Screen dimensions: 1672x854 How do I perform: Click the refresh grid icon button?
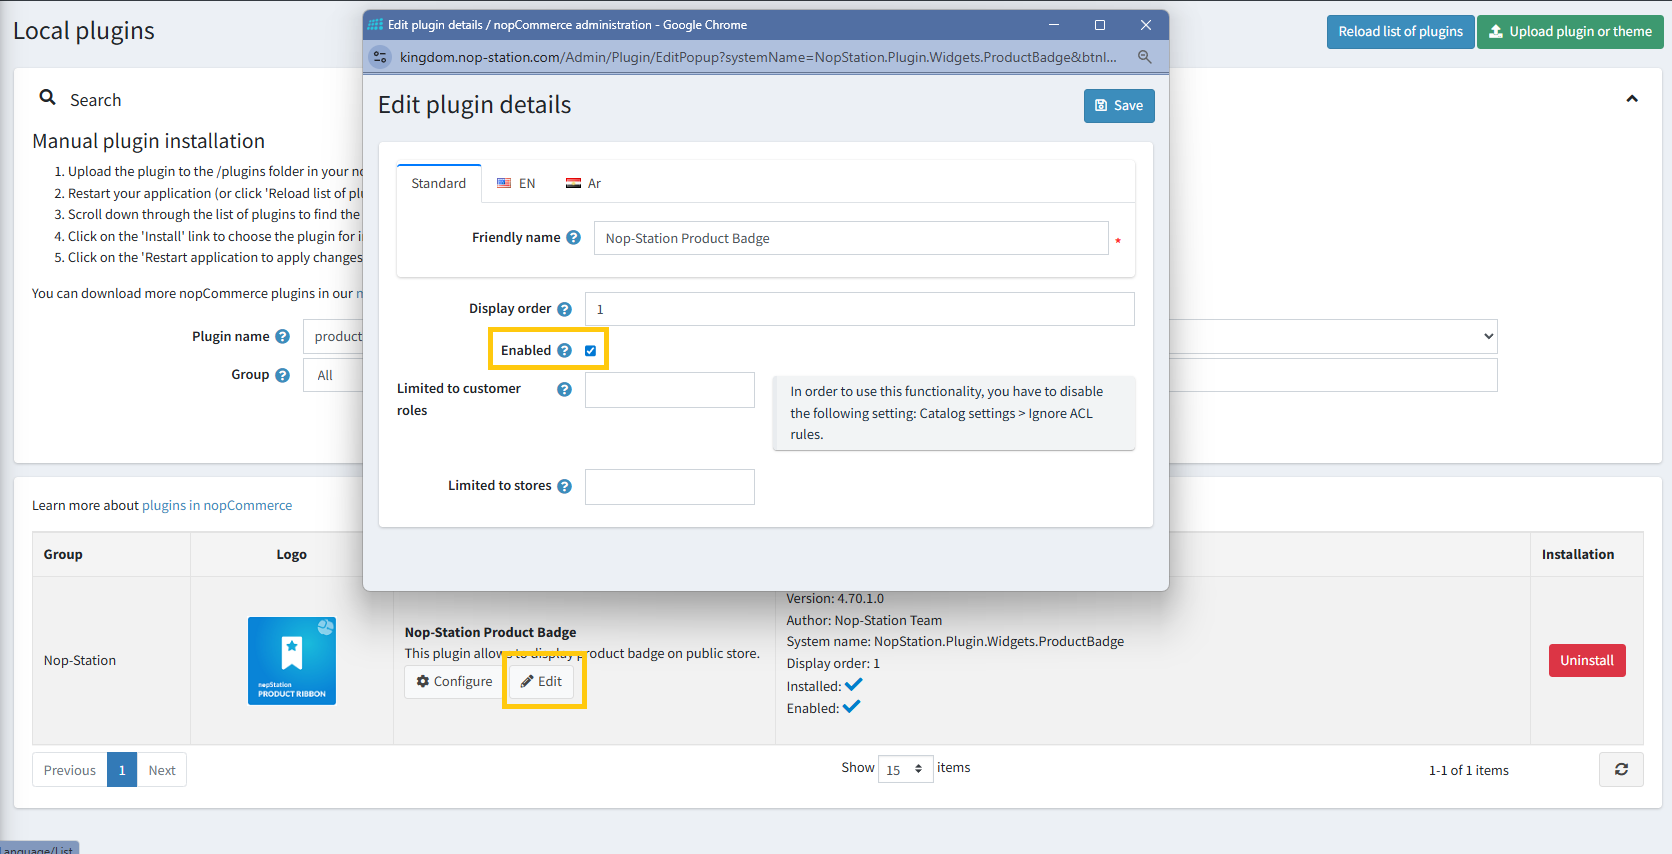[1621, 770]
